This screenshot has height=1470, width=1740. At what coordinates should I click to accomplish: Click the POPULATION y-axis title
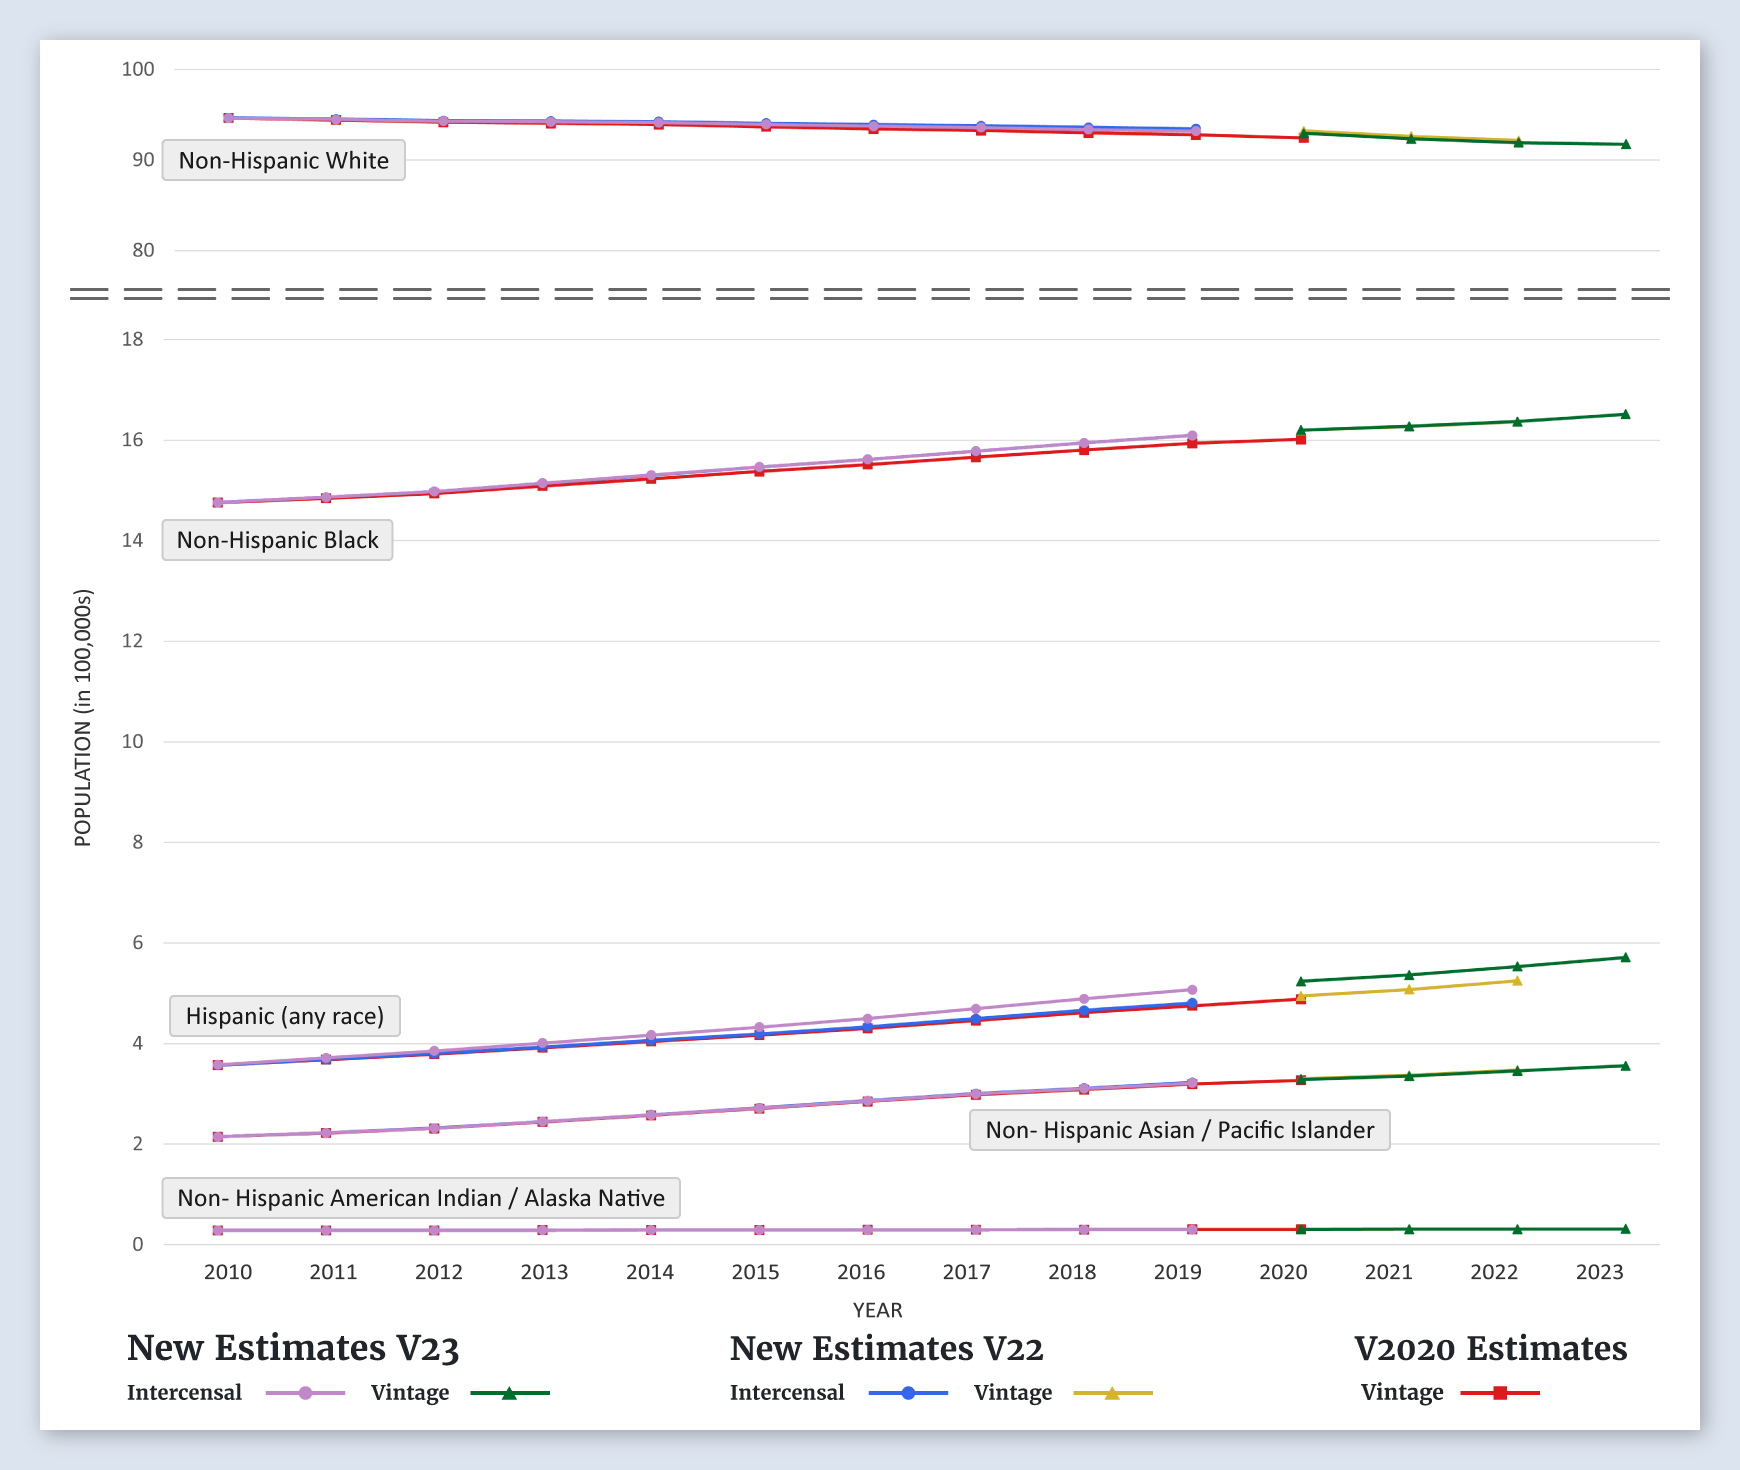83,718
